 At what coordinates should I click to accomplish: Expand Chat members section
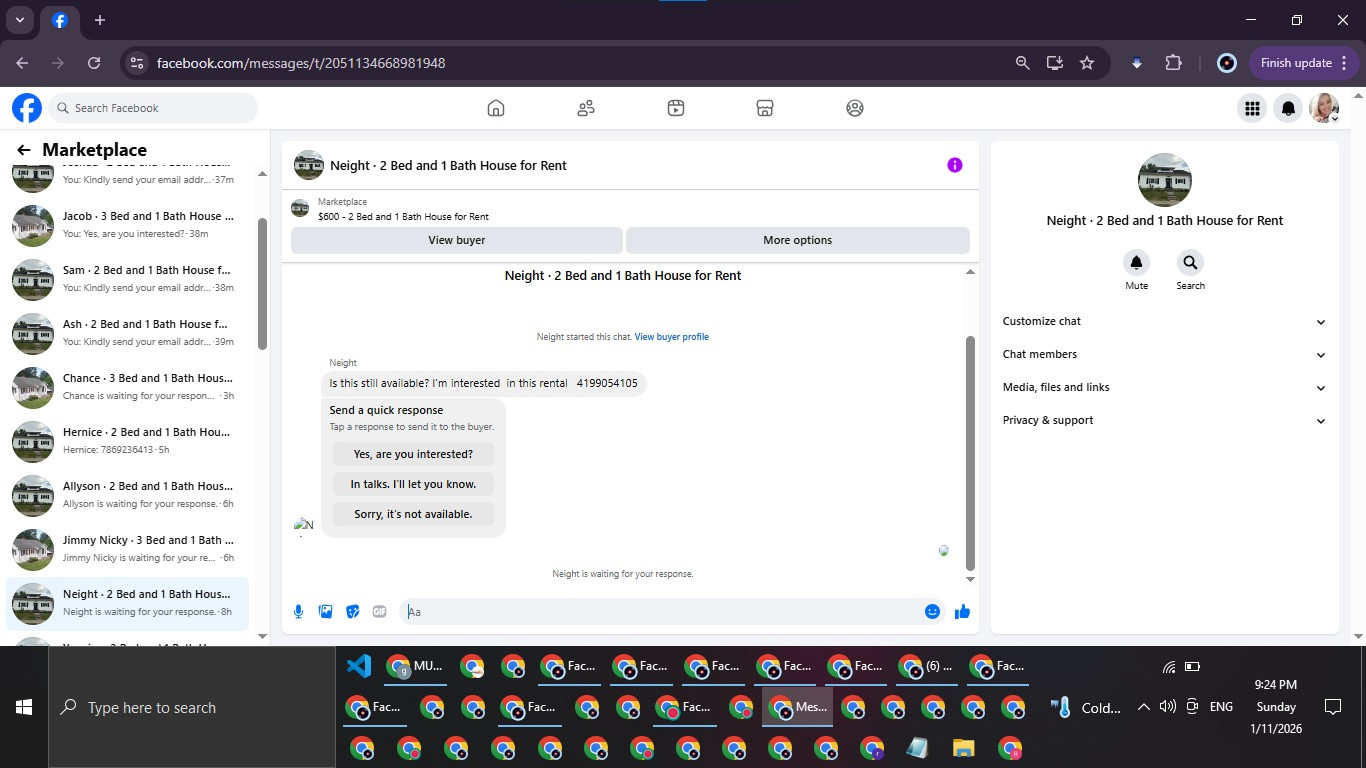[x=1164, y=354]
